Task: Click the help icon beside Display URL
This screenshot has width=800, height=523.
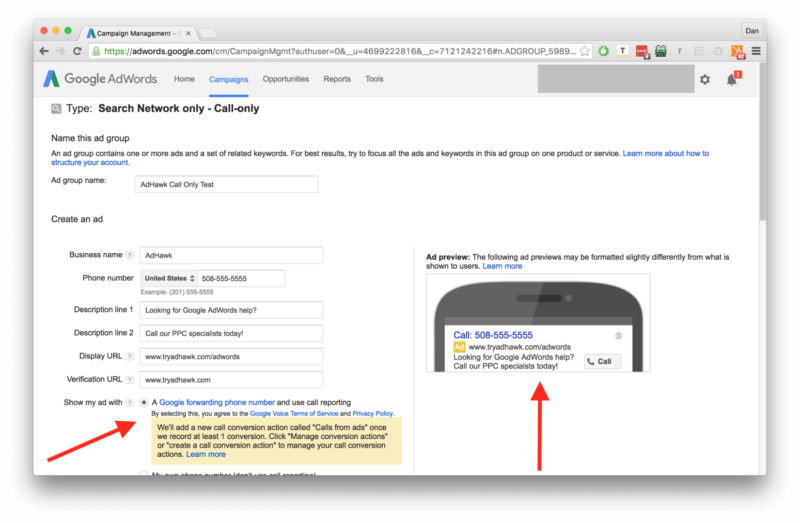Action: point(130,356)
